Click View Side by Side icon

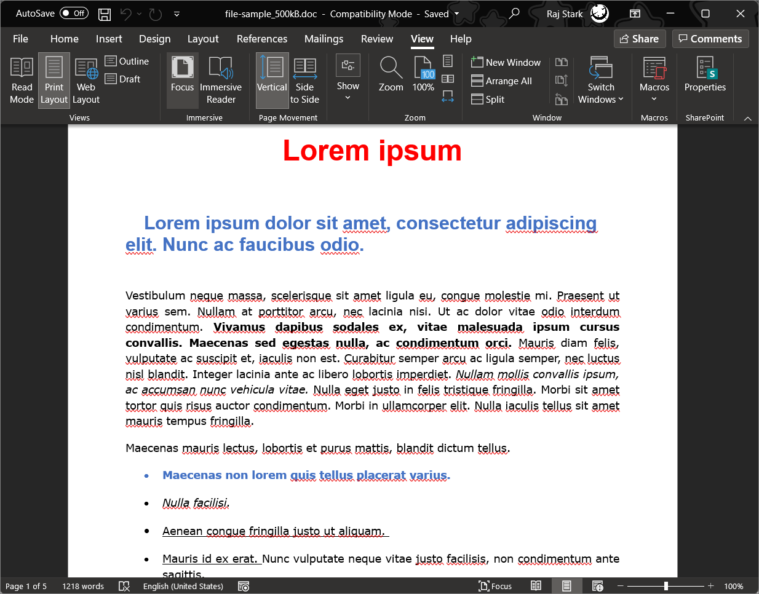pos(562,62)
